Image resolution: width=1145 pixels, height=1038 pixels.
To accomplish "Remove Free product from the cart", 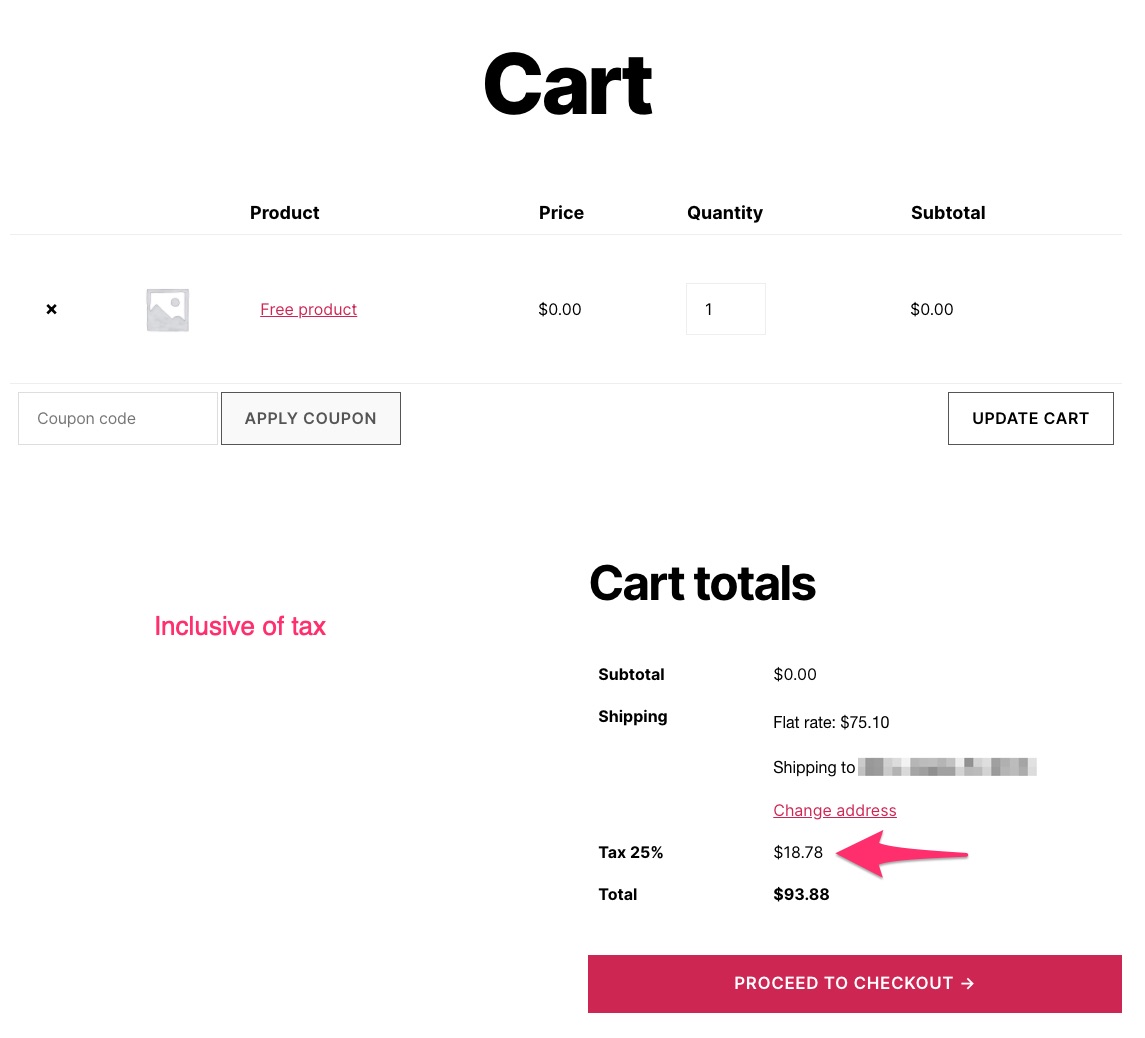I will [51, 309].
